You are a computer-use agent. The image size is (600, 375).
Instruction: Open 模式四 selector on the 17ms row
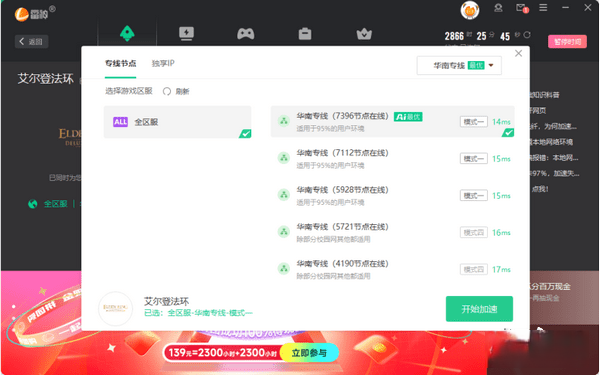tap(474, 269)
